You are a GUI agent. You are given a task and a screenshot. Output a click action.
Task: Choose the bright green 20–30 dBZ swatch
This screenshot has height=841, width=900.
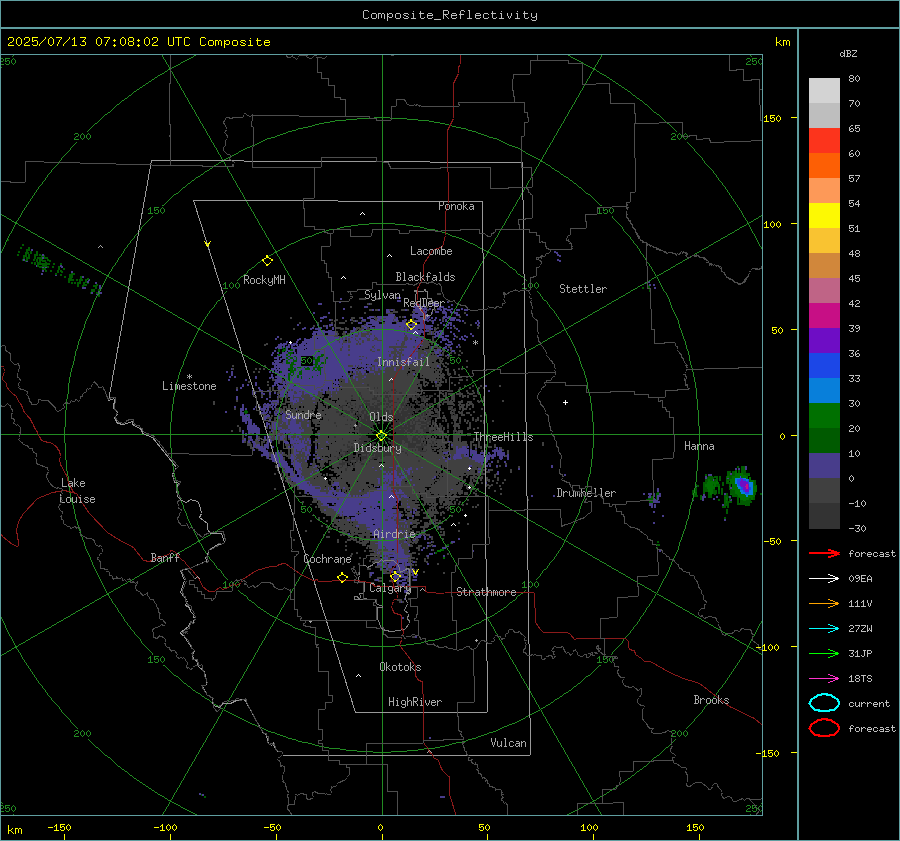tap(824, 416)
